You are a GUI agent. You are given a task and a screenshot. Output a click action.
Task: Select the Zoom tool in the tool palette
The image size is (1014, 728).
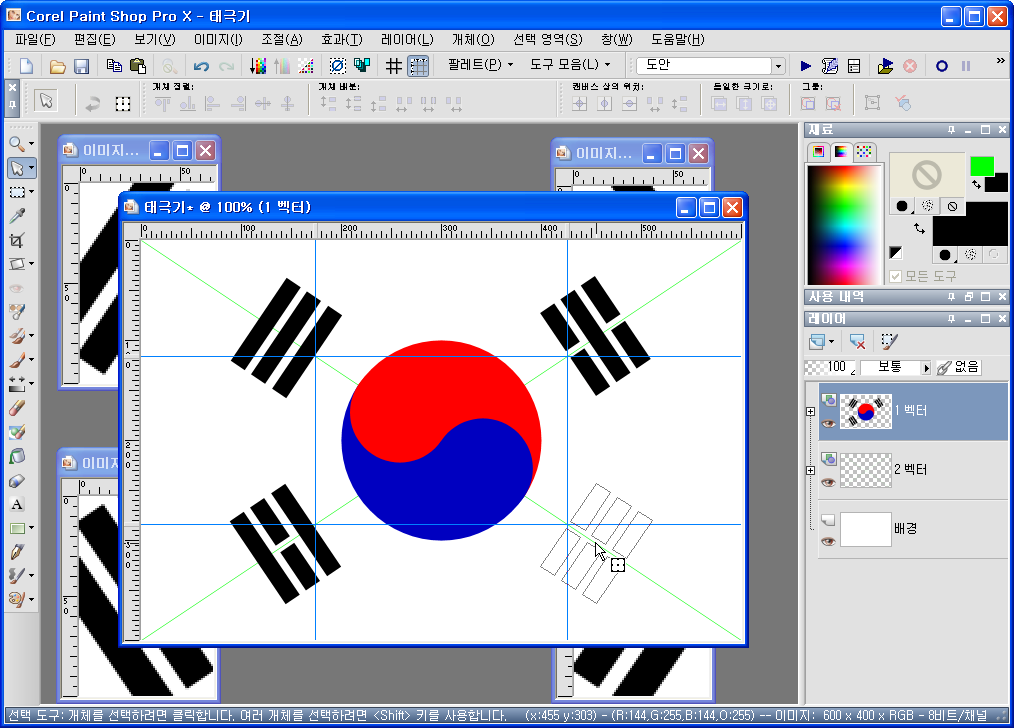pyautogui.click(x=16, y=142)
